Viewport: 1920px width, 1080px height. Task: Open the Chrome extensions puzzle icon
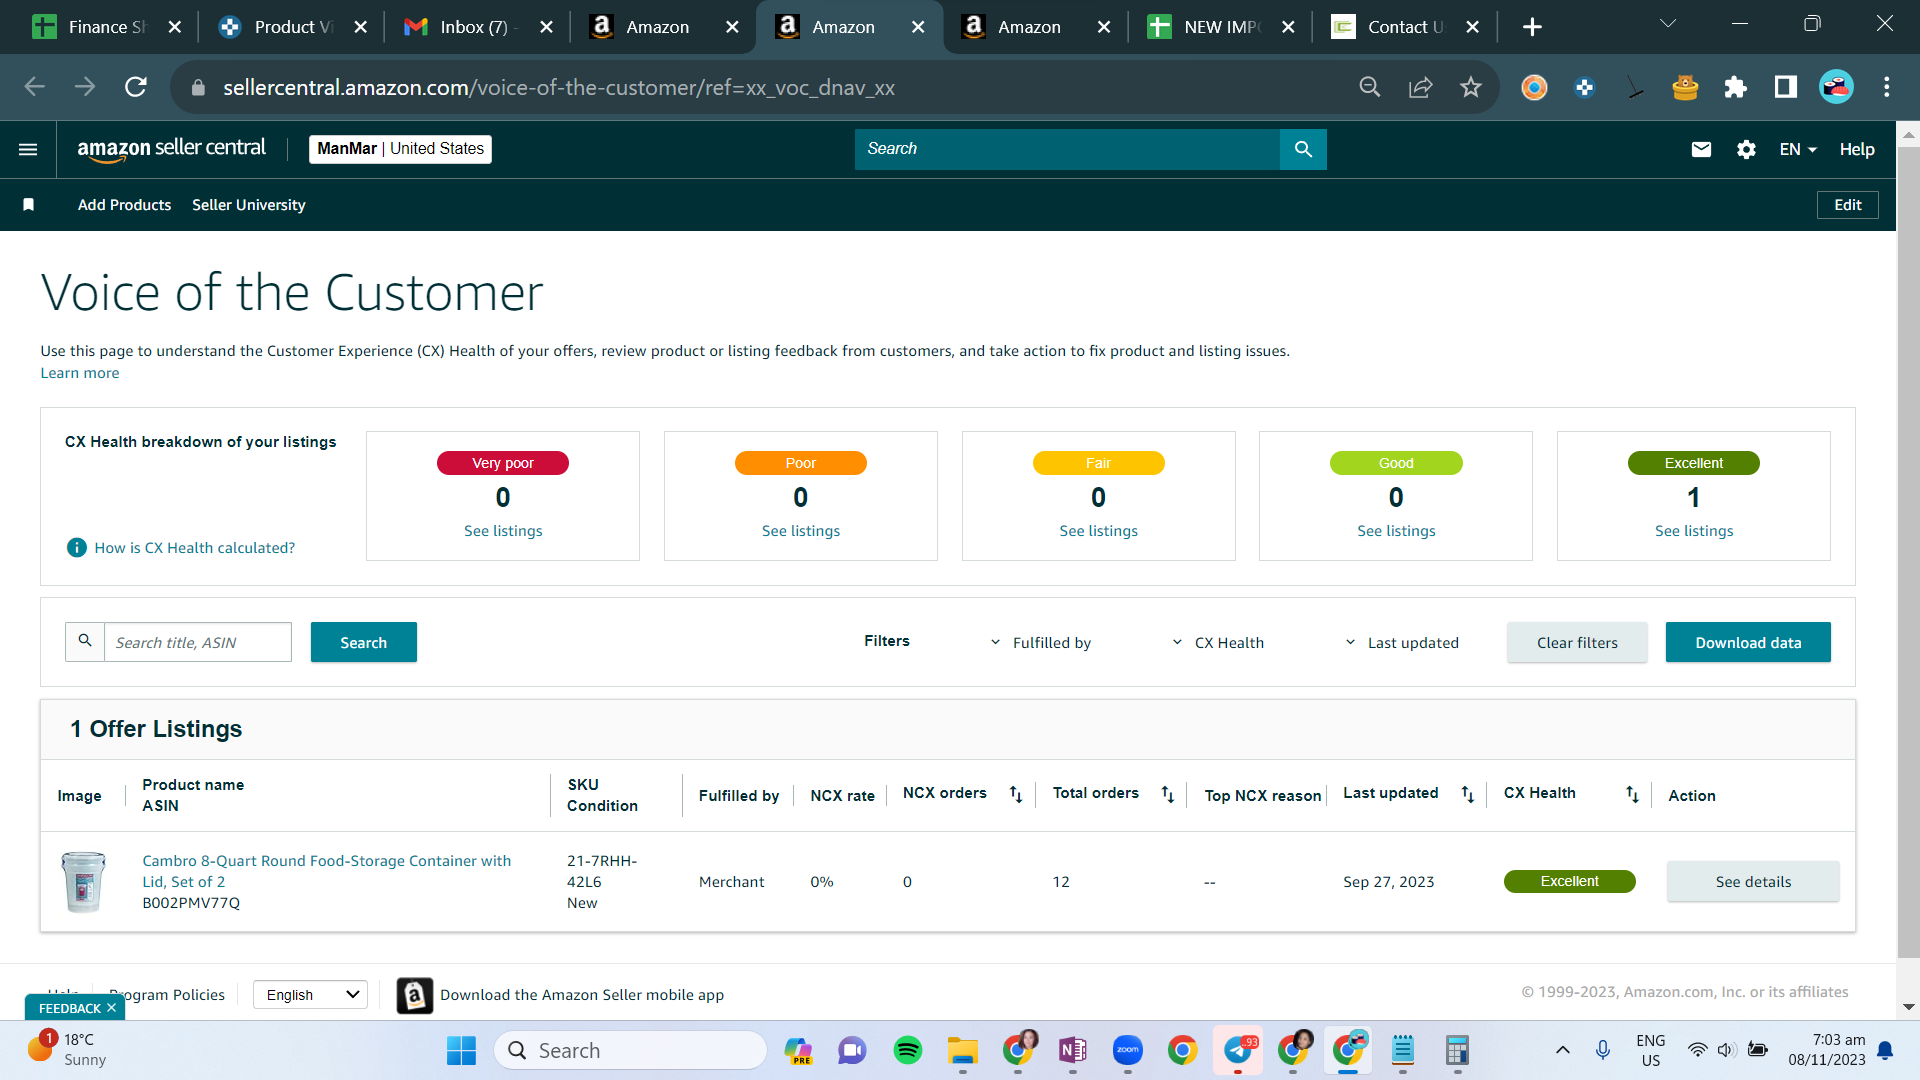click(1735, 87)
